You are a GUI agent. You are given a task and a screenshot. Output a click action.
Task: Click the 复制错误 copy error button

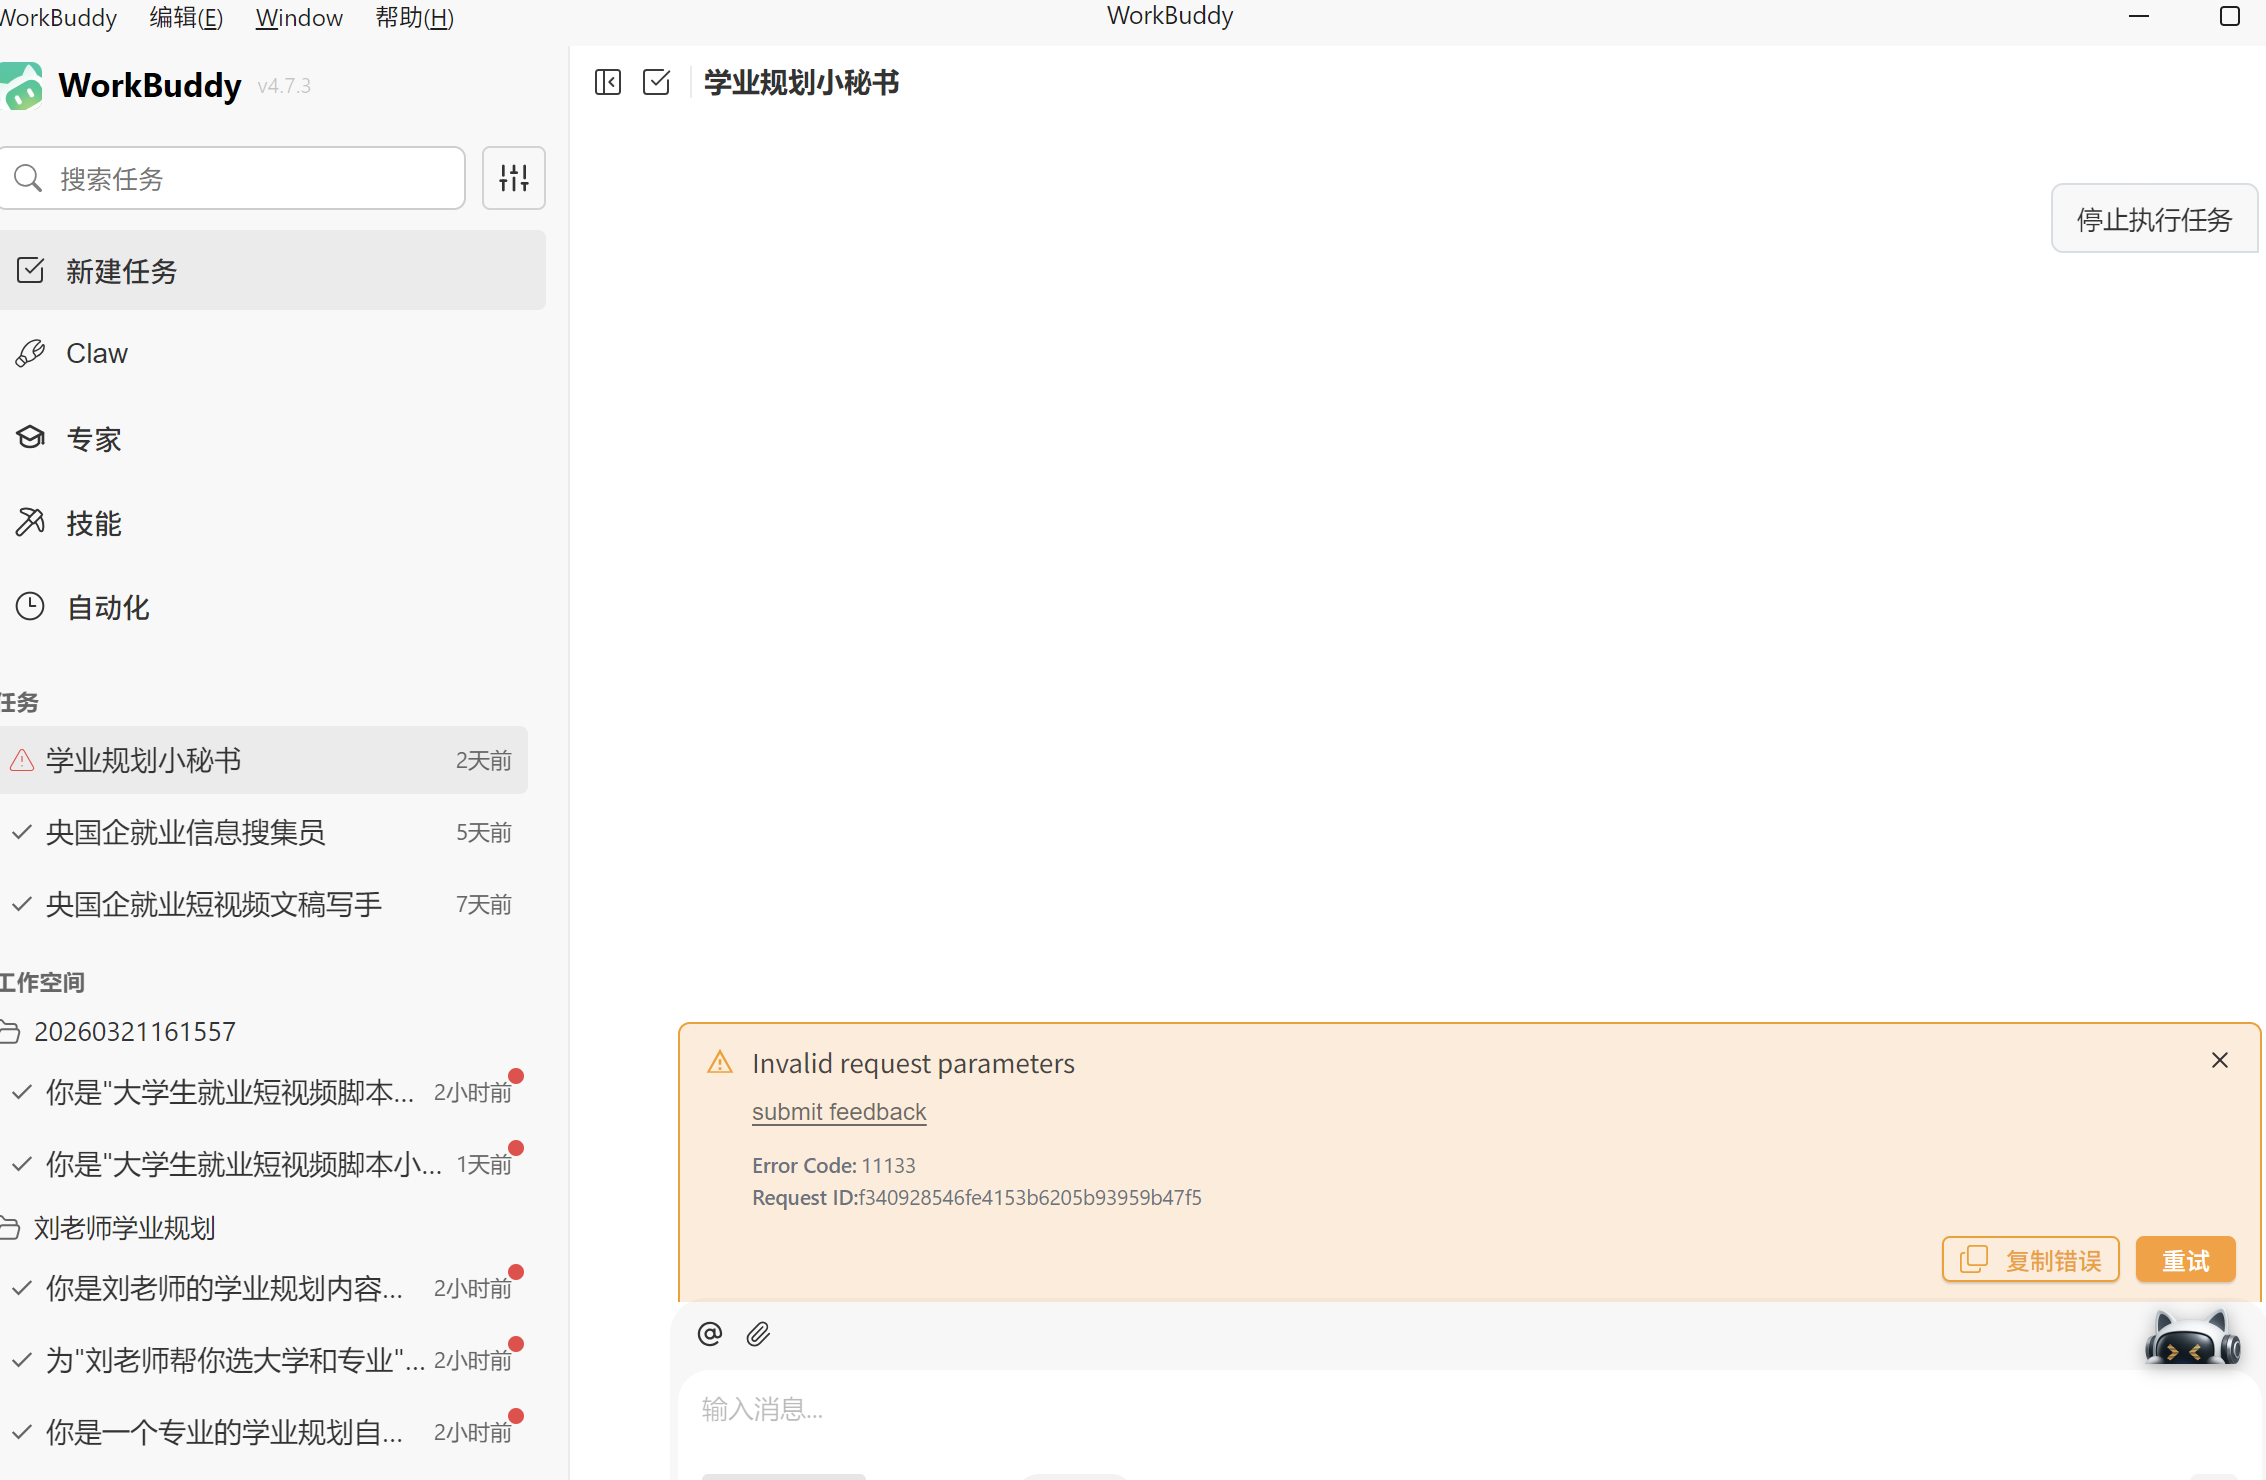[2030, 1260]
